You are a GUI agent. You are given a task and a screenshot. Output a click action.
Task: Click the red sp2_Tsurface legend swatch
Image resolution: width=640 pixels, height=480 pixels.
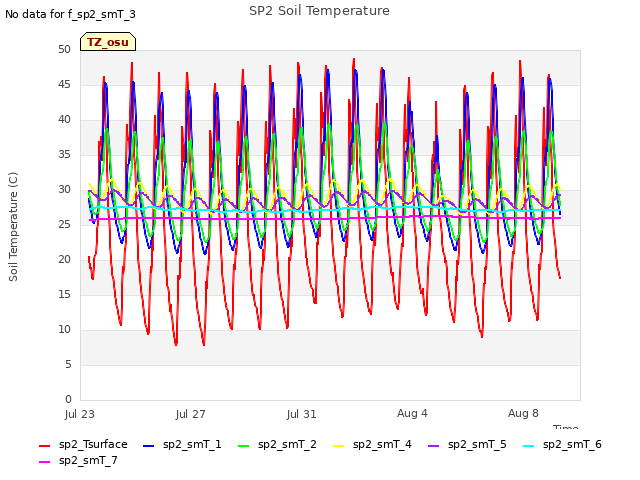click(x=44, y=446)
